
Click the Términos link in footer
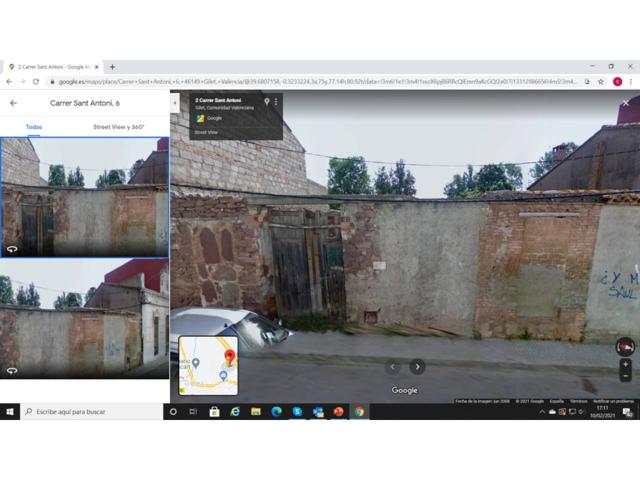point(578,401)
